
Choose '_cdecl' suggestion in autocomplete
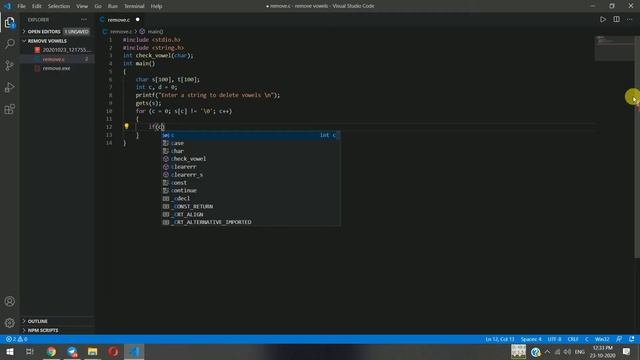tap(251, 198)
